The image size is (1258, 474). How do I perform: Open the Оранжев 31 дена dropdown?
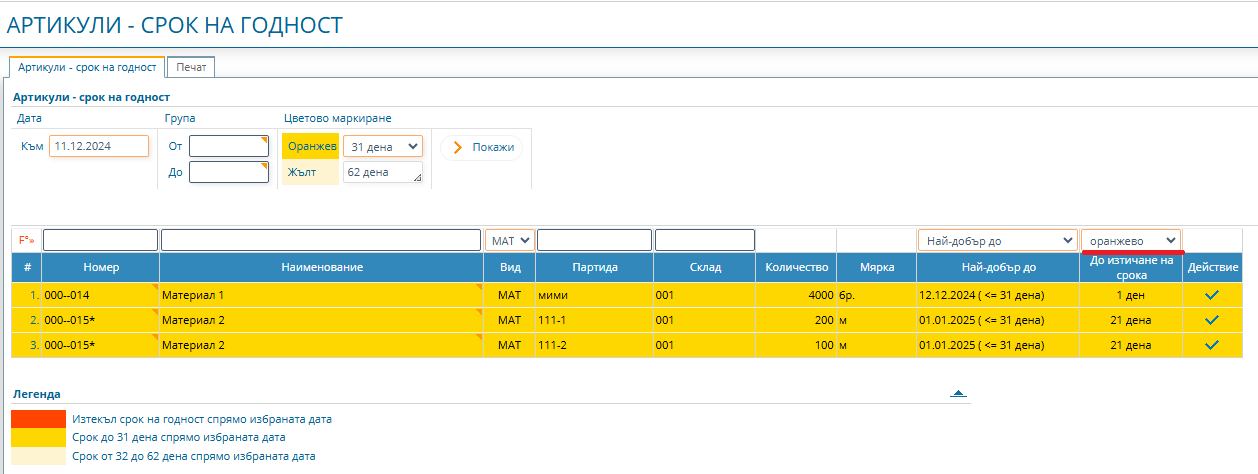tap(382, 147)
